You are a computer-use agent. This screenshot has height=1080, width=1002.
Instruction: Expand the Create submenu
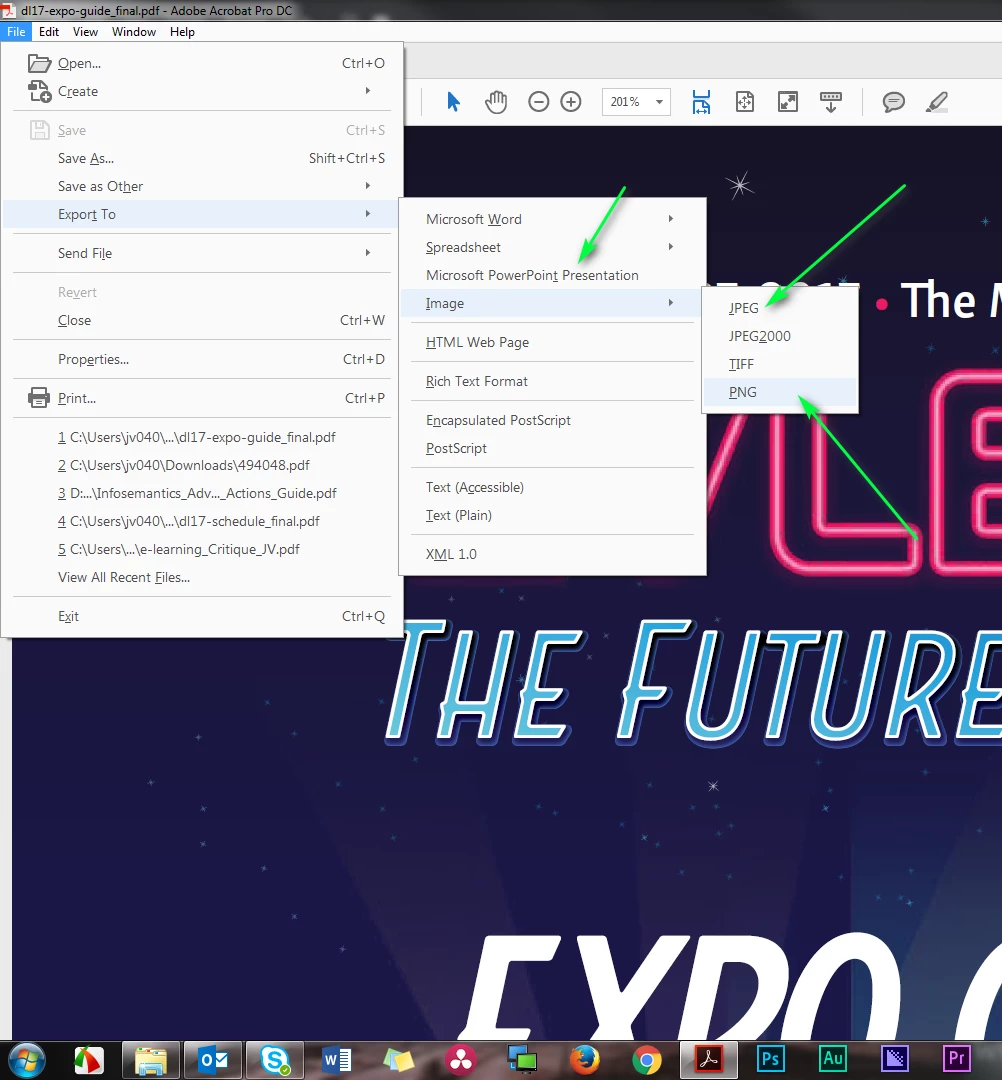coord(201,92)
